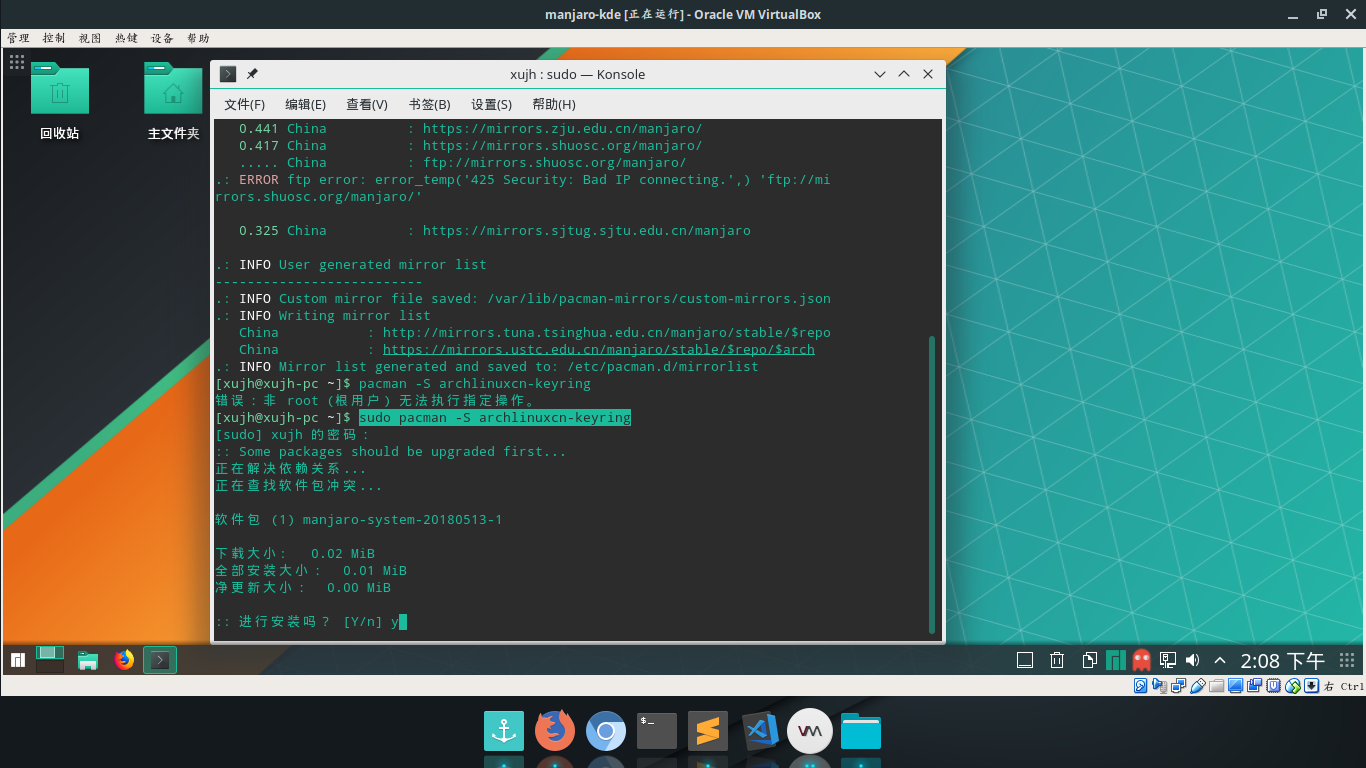Image resolution: width=1366 pixels, height=768 pixels.
Task: Open VirtualBox 视图 menu
Action: point(90,38)
